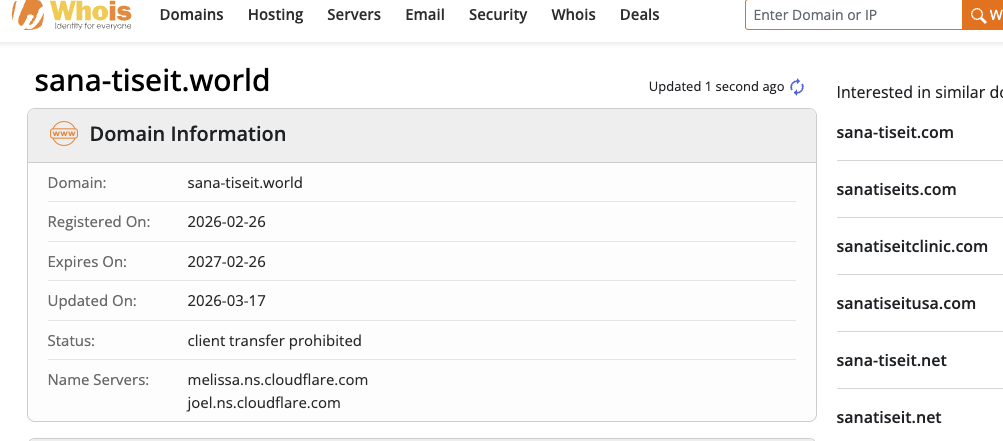The image size is (1003, 441).
Task: Open the Deals menu
Action: tap(639, 15)
